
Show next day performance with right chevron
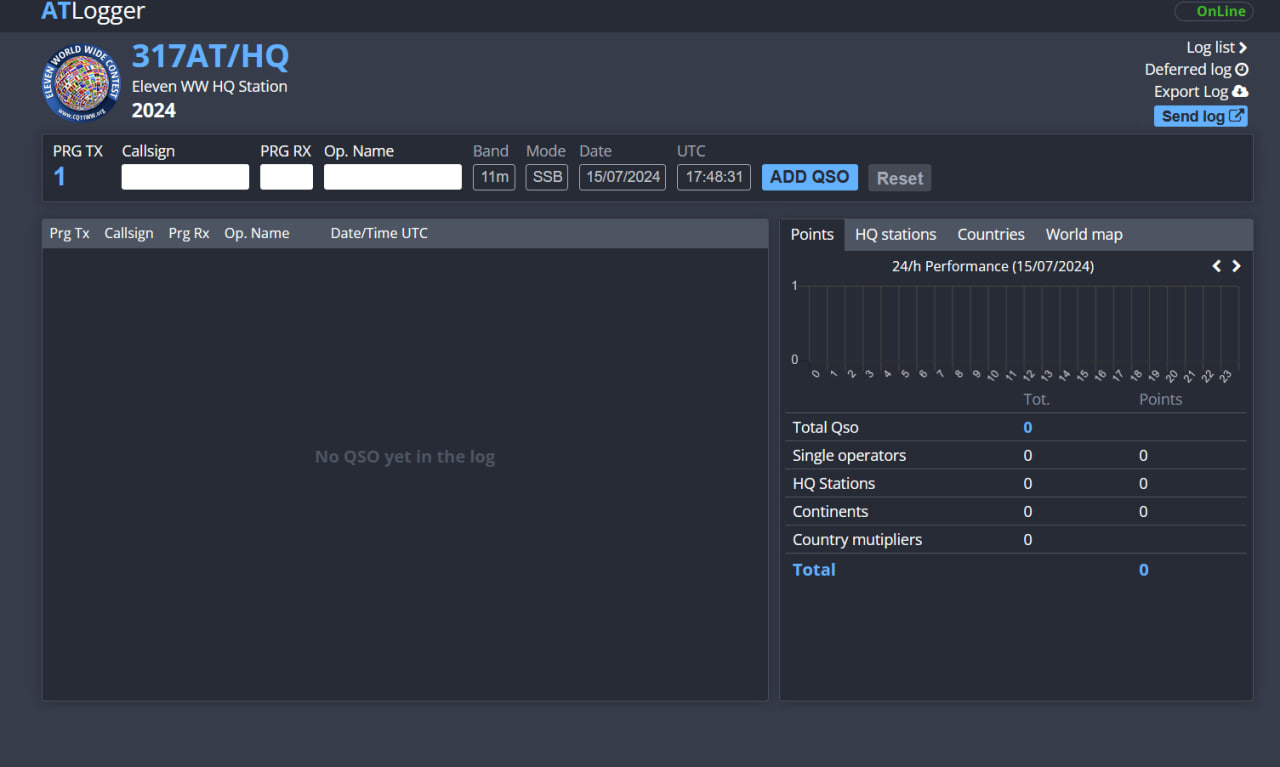click(1236, 266)
